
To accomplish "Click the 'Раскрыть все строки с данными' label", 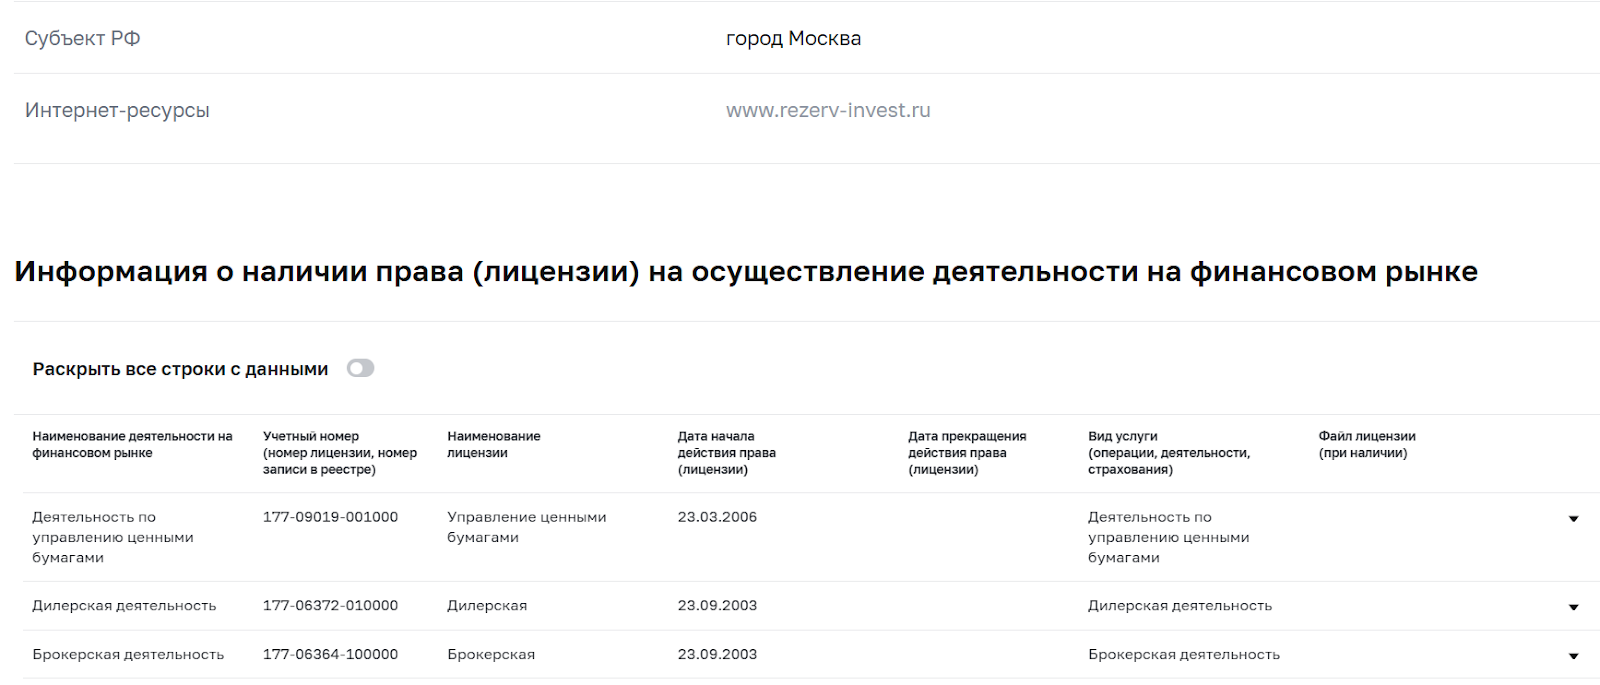I will tap(180, 369).
